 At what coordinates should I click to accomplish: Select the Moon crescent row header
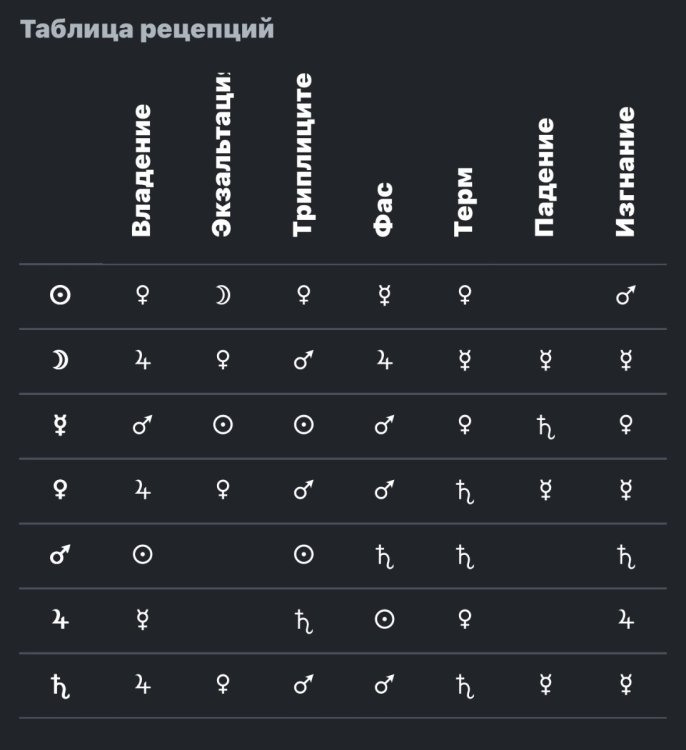pos(60,360)
